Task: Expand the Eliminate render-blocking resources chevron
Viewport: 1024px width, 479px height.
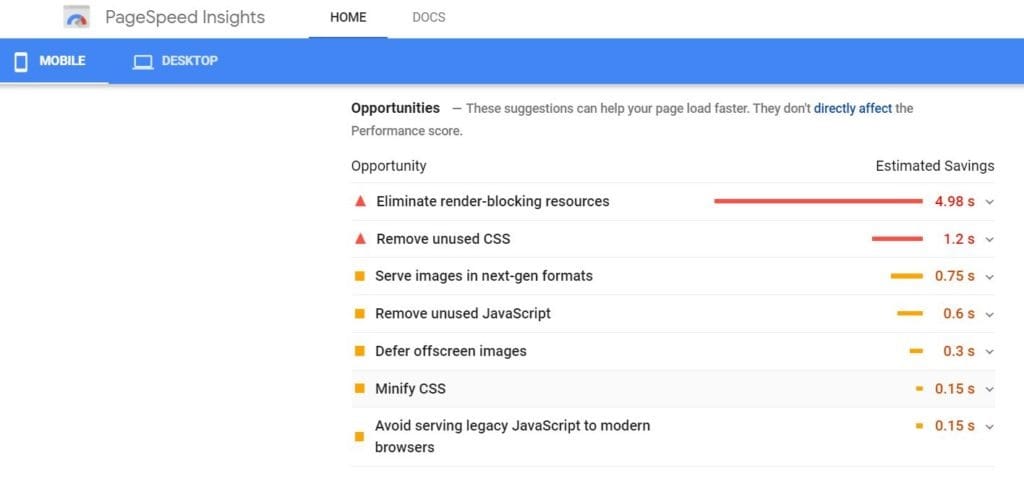Action: [x=989, y=202]
